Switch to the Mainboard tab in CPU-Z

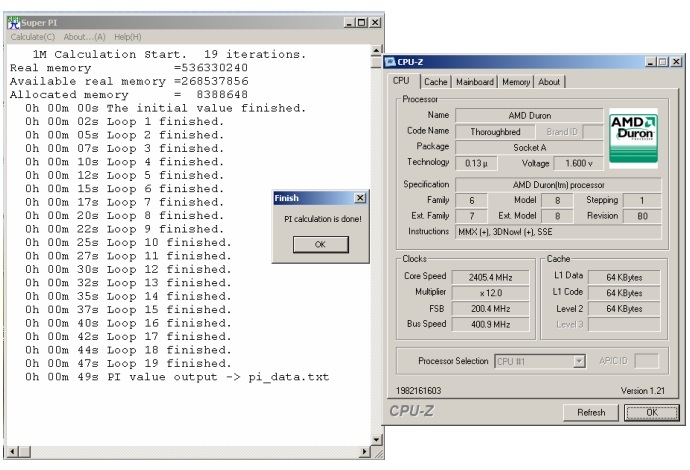pos(475,82)
